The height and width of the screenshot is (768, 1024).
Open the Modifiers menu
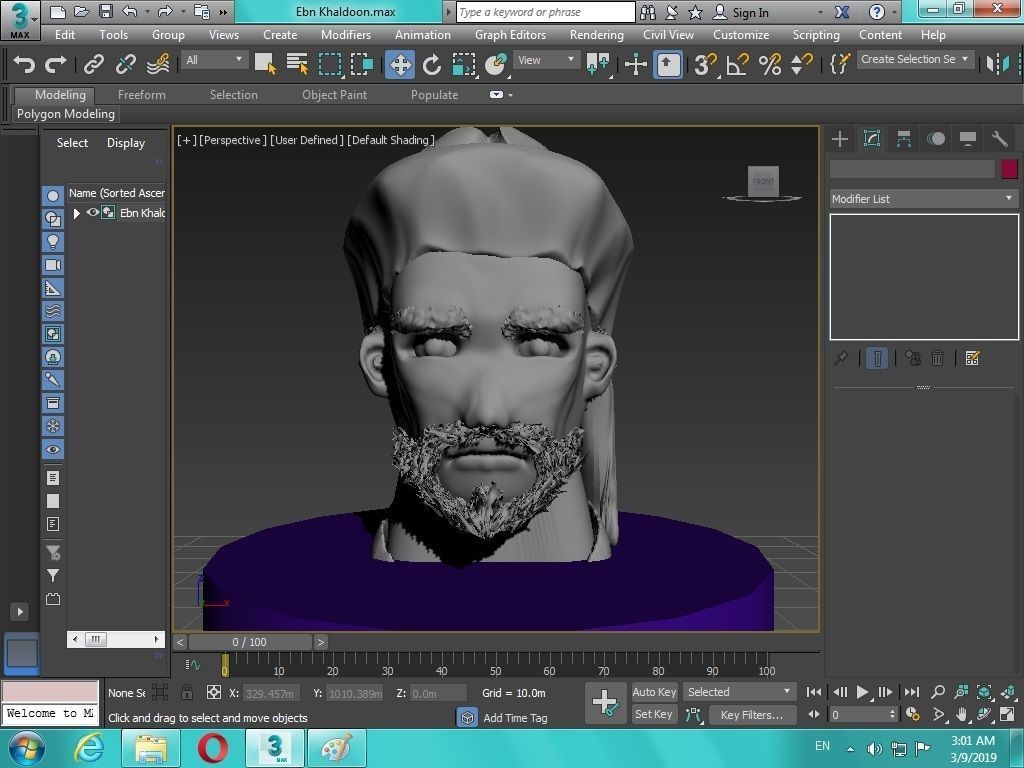tap(345, 35)
